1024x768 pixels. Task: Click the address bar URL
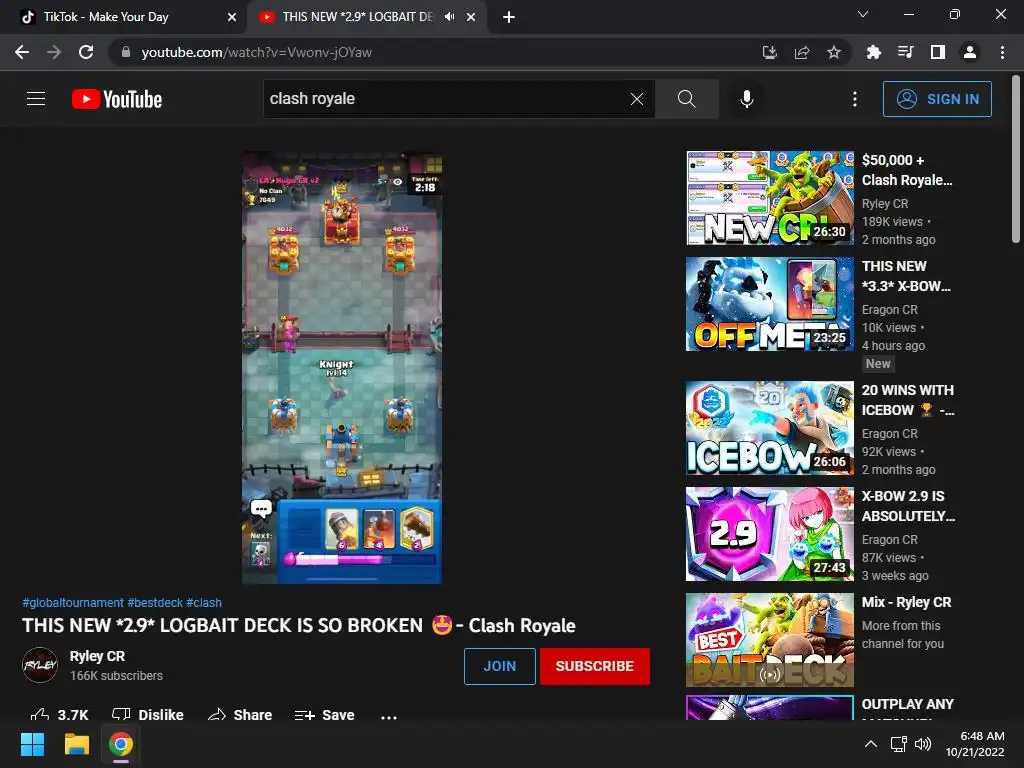(x=257, y=52)
